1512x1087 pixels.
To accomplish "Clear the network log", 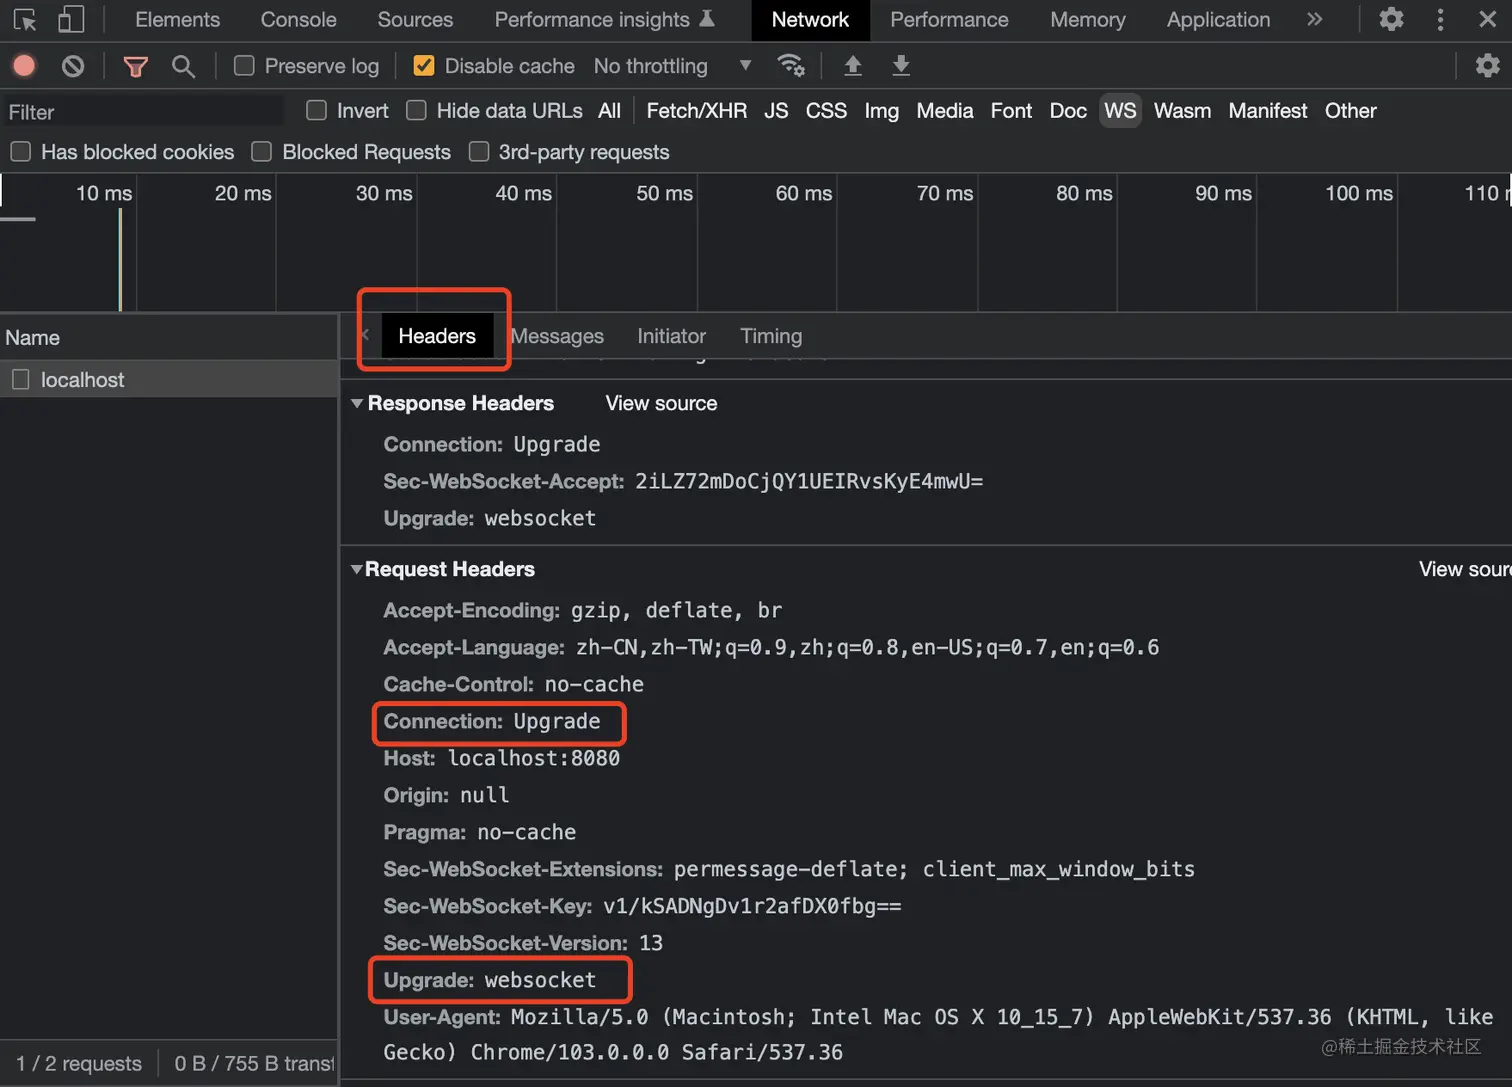I will (x=73, y=66).
